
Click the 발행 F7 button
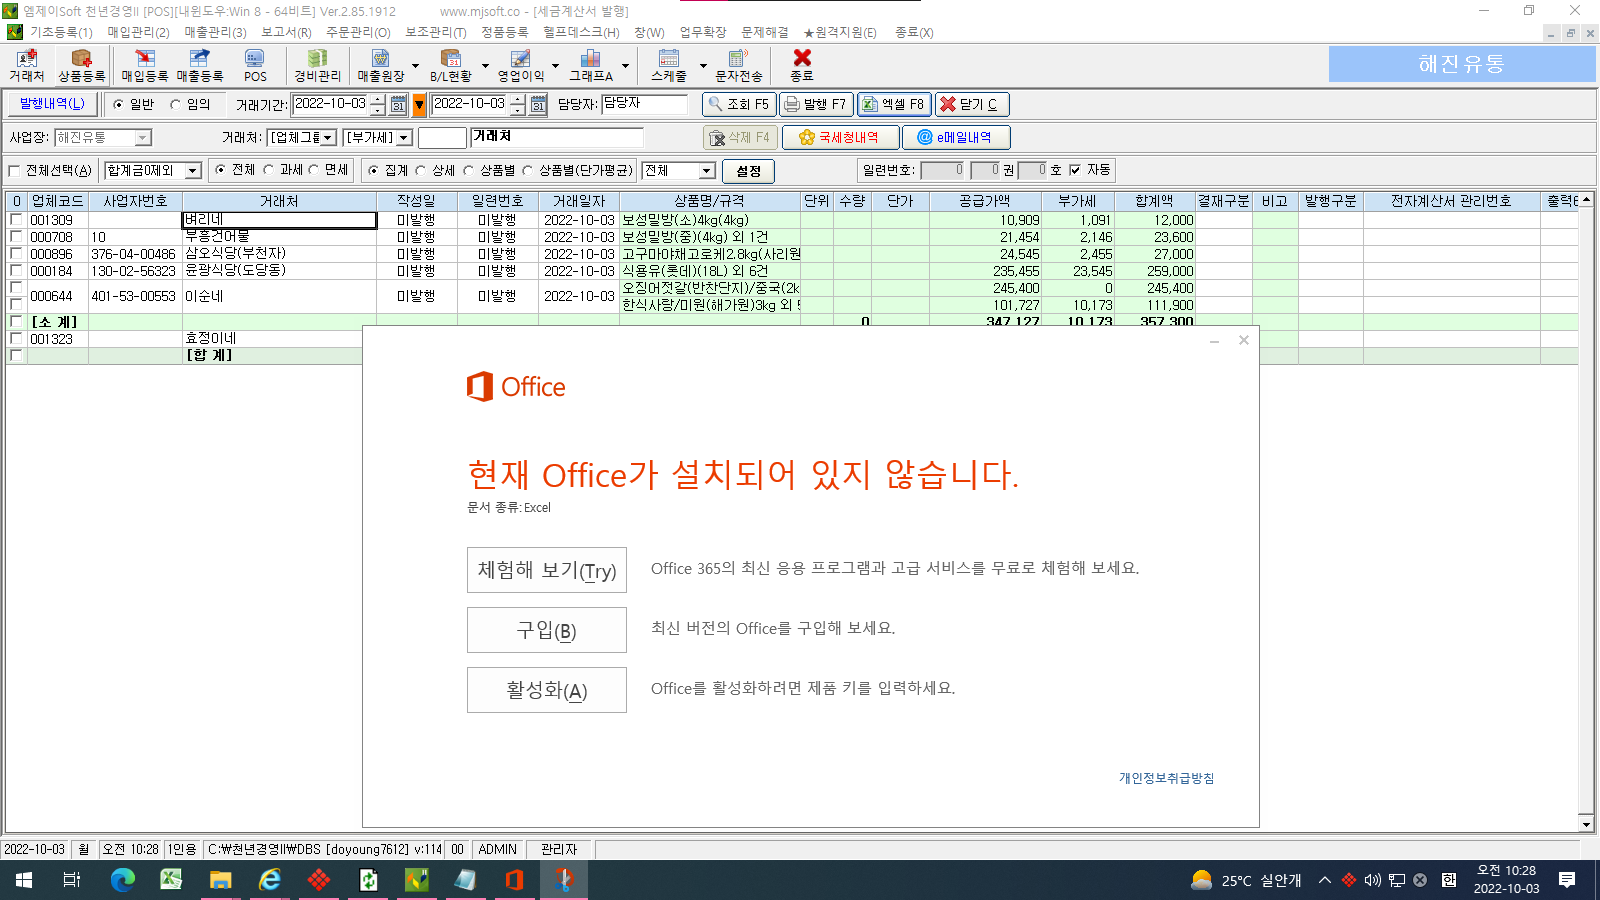point(816,104)
